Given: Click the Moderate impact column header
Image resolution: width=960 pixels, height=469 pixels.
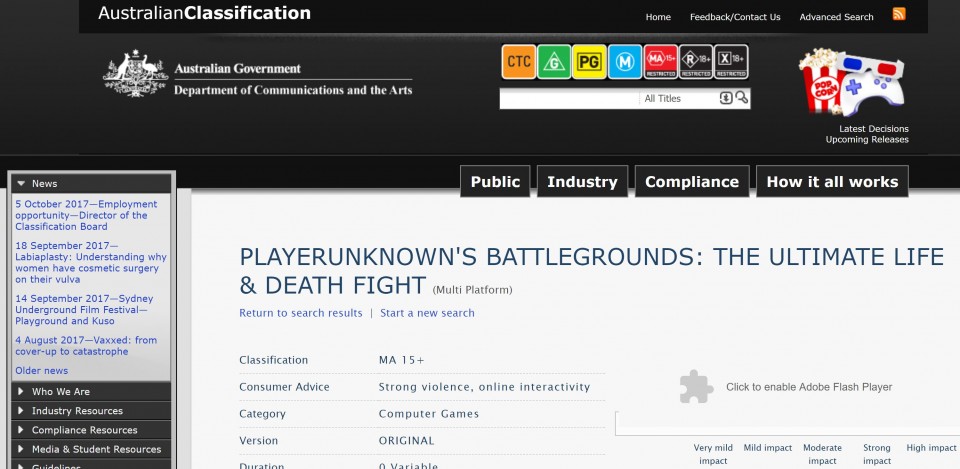Looking at the screenshot, I should pos(822,454).
